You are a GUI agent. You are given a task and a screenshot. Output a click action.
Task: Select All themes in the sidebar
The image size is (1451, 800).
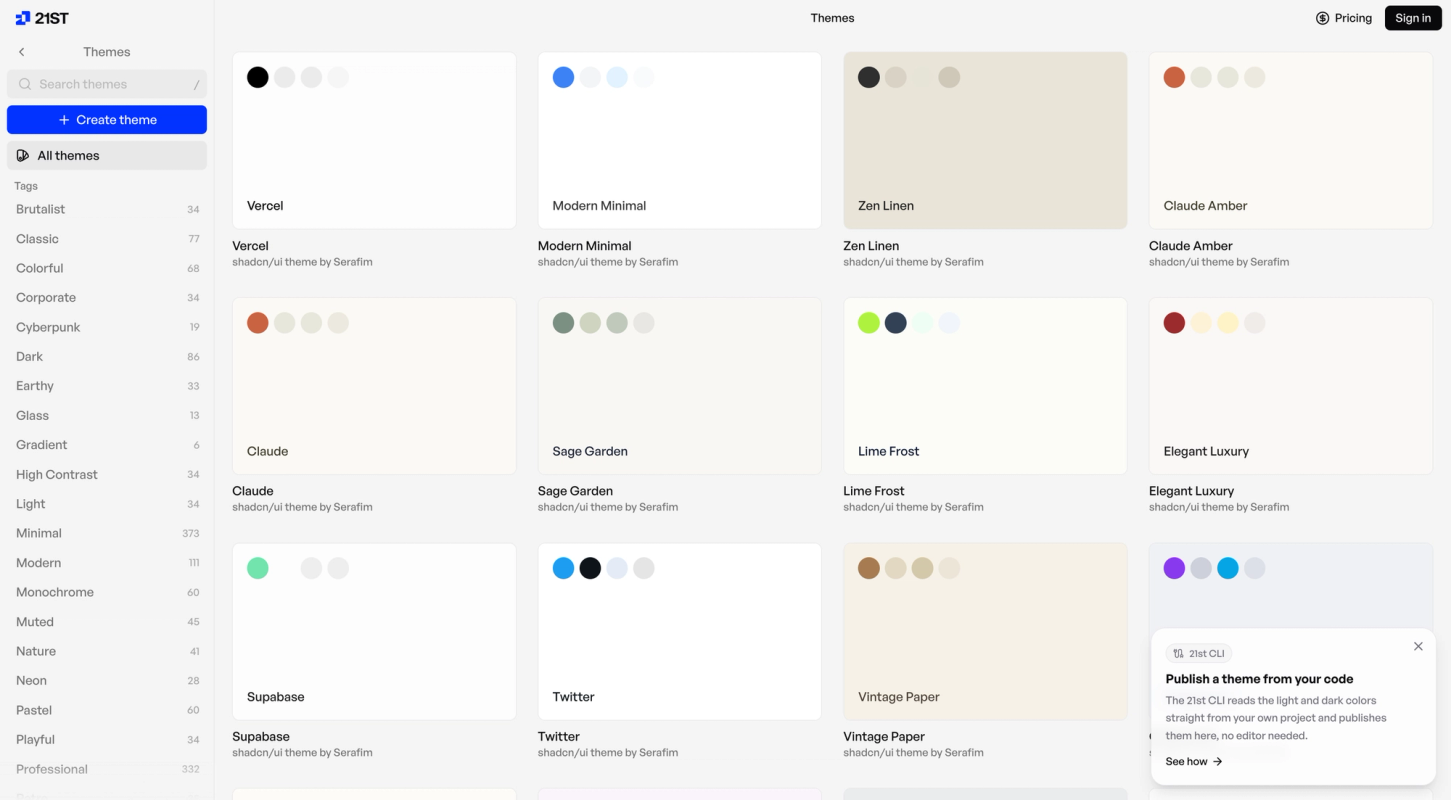pos(107,156)
